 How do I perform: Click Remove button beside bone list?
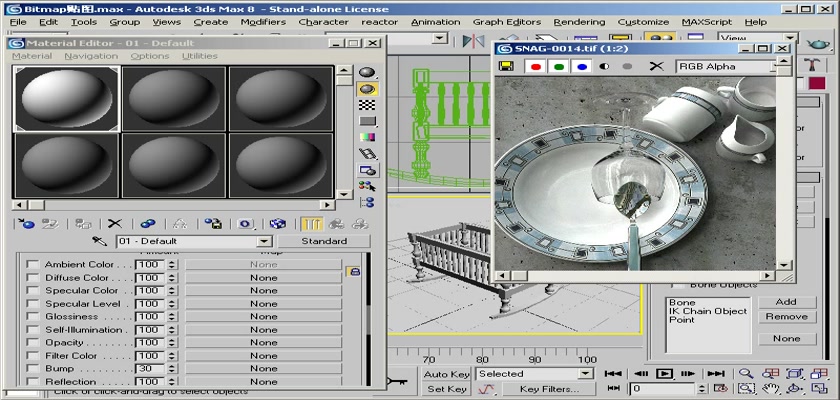coord(786,316)
